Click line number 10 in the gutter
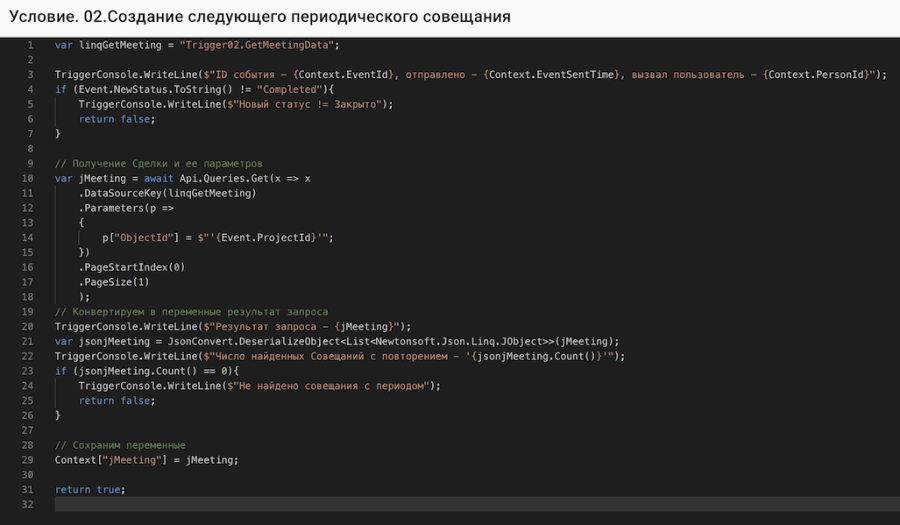This screenshot has width=900, height=525. 28,178
